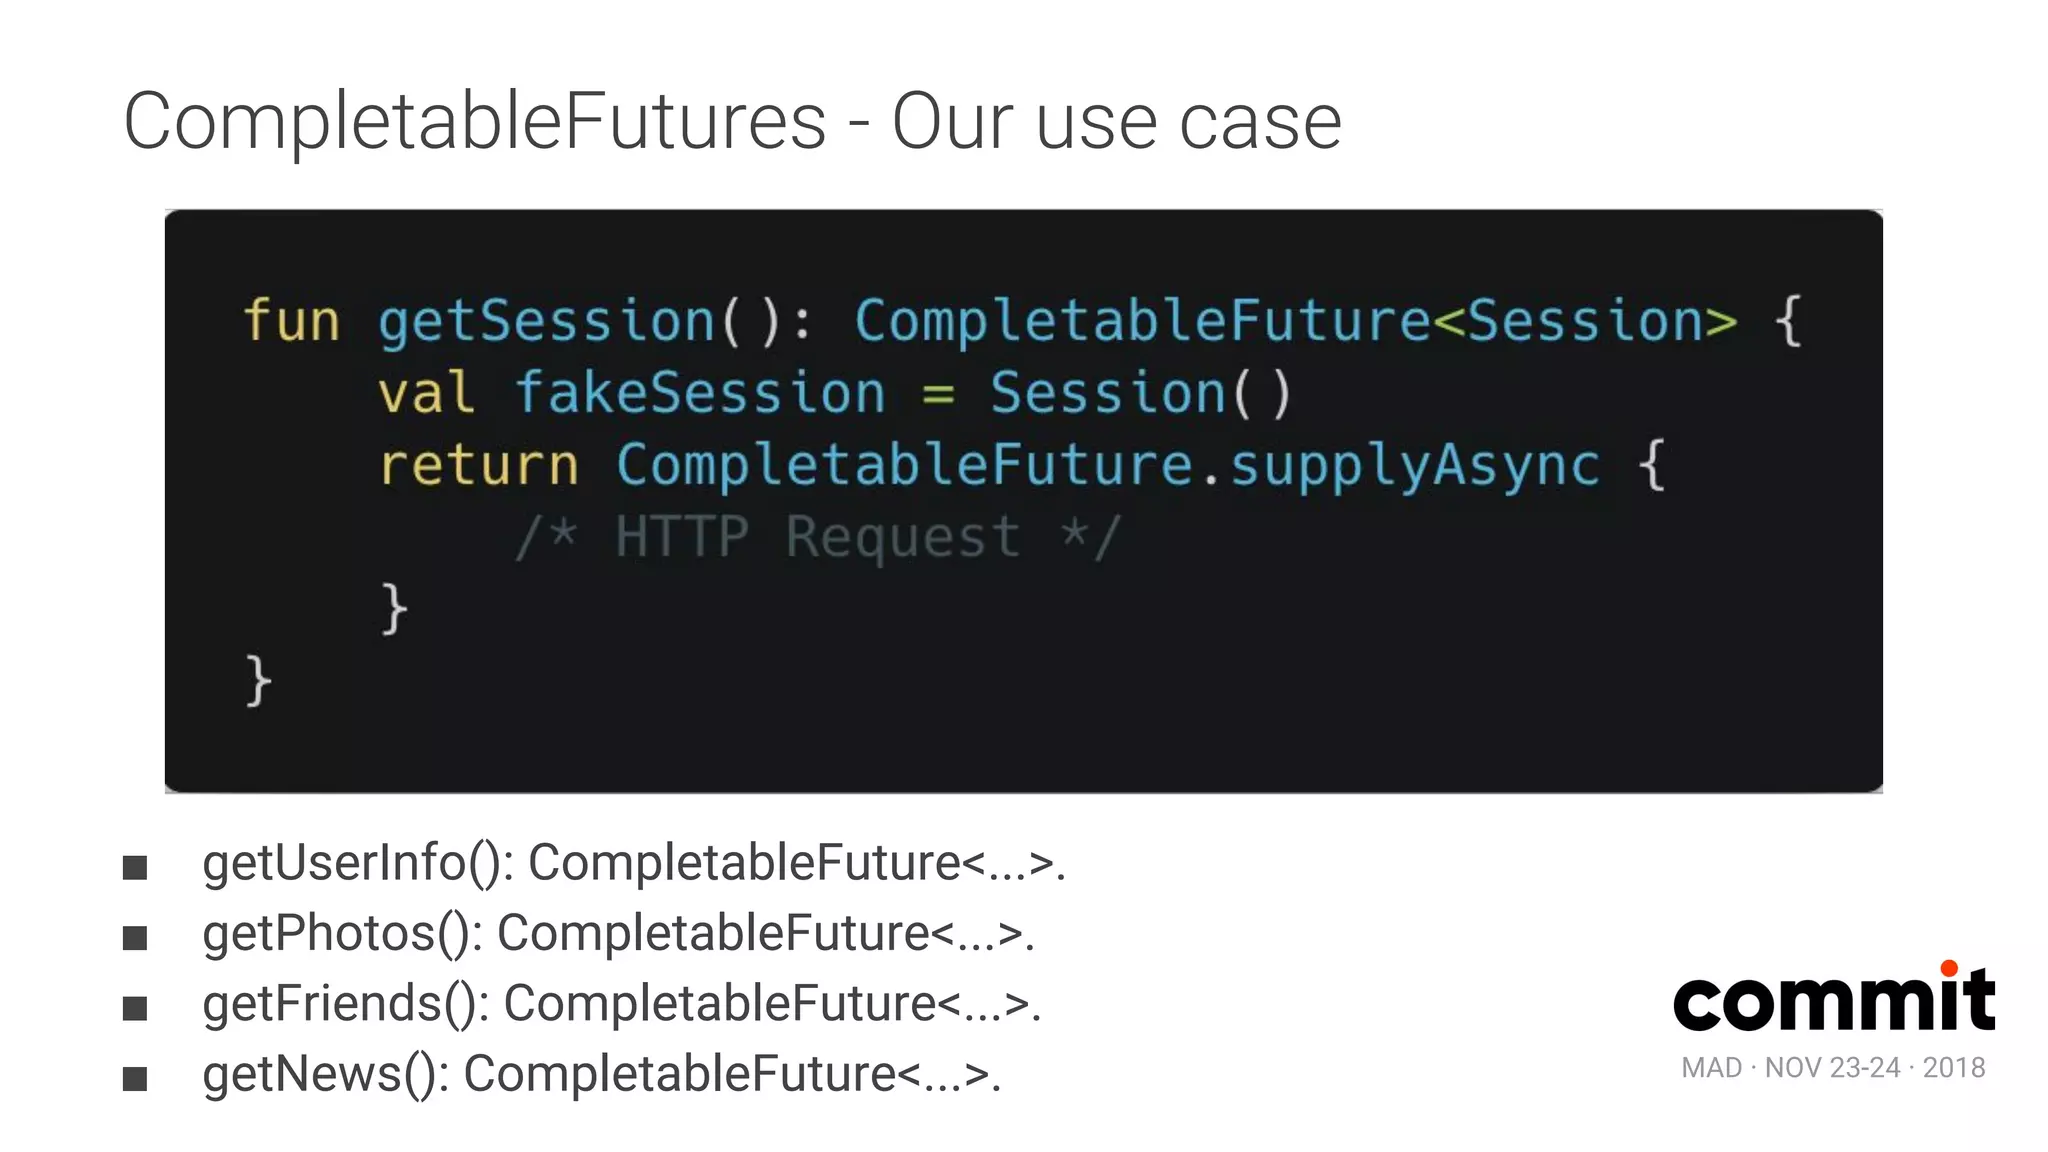The image size is (2048, 1152).
Task: Click the getPhotos(): CompletableFuture line
Action: coord(618,934)
